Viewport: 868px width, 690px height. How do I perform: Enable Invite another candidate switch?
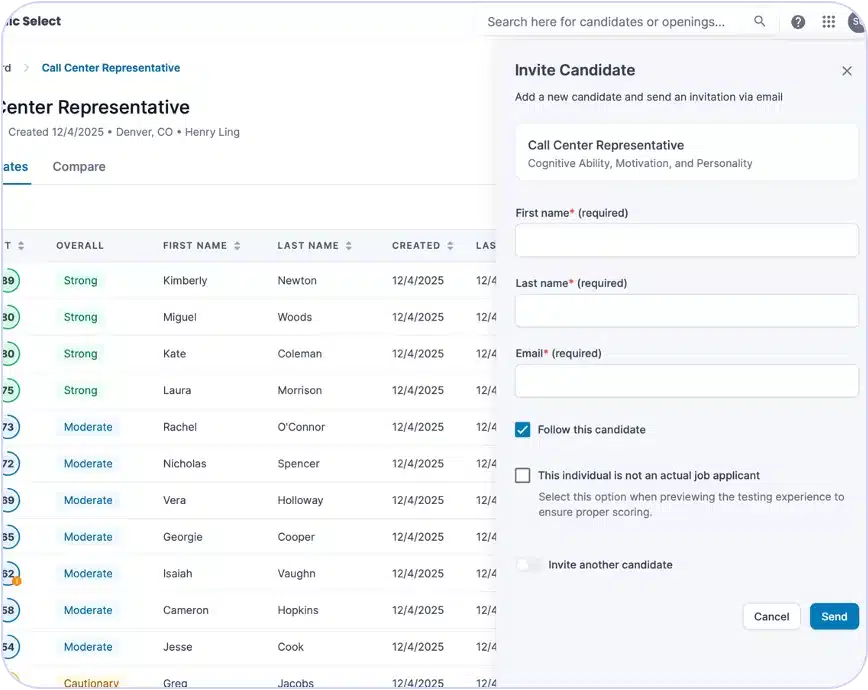[x=529, y=565]
